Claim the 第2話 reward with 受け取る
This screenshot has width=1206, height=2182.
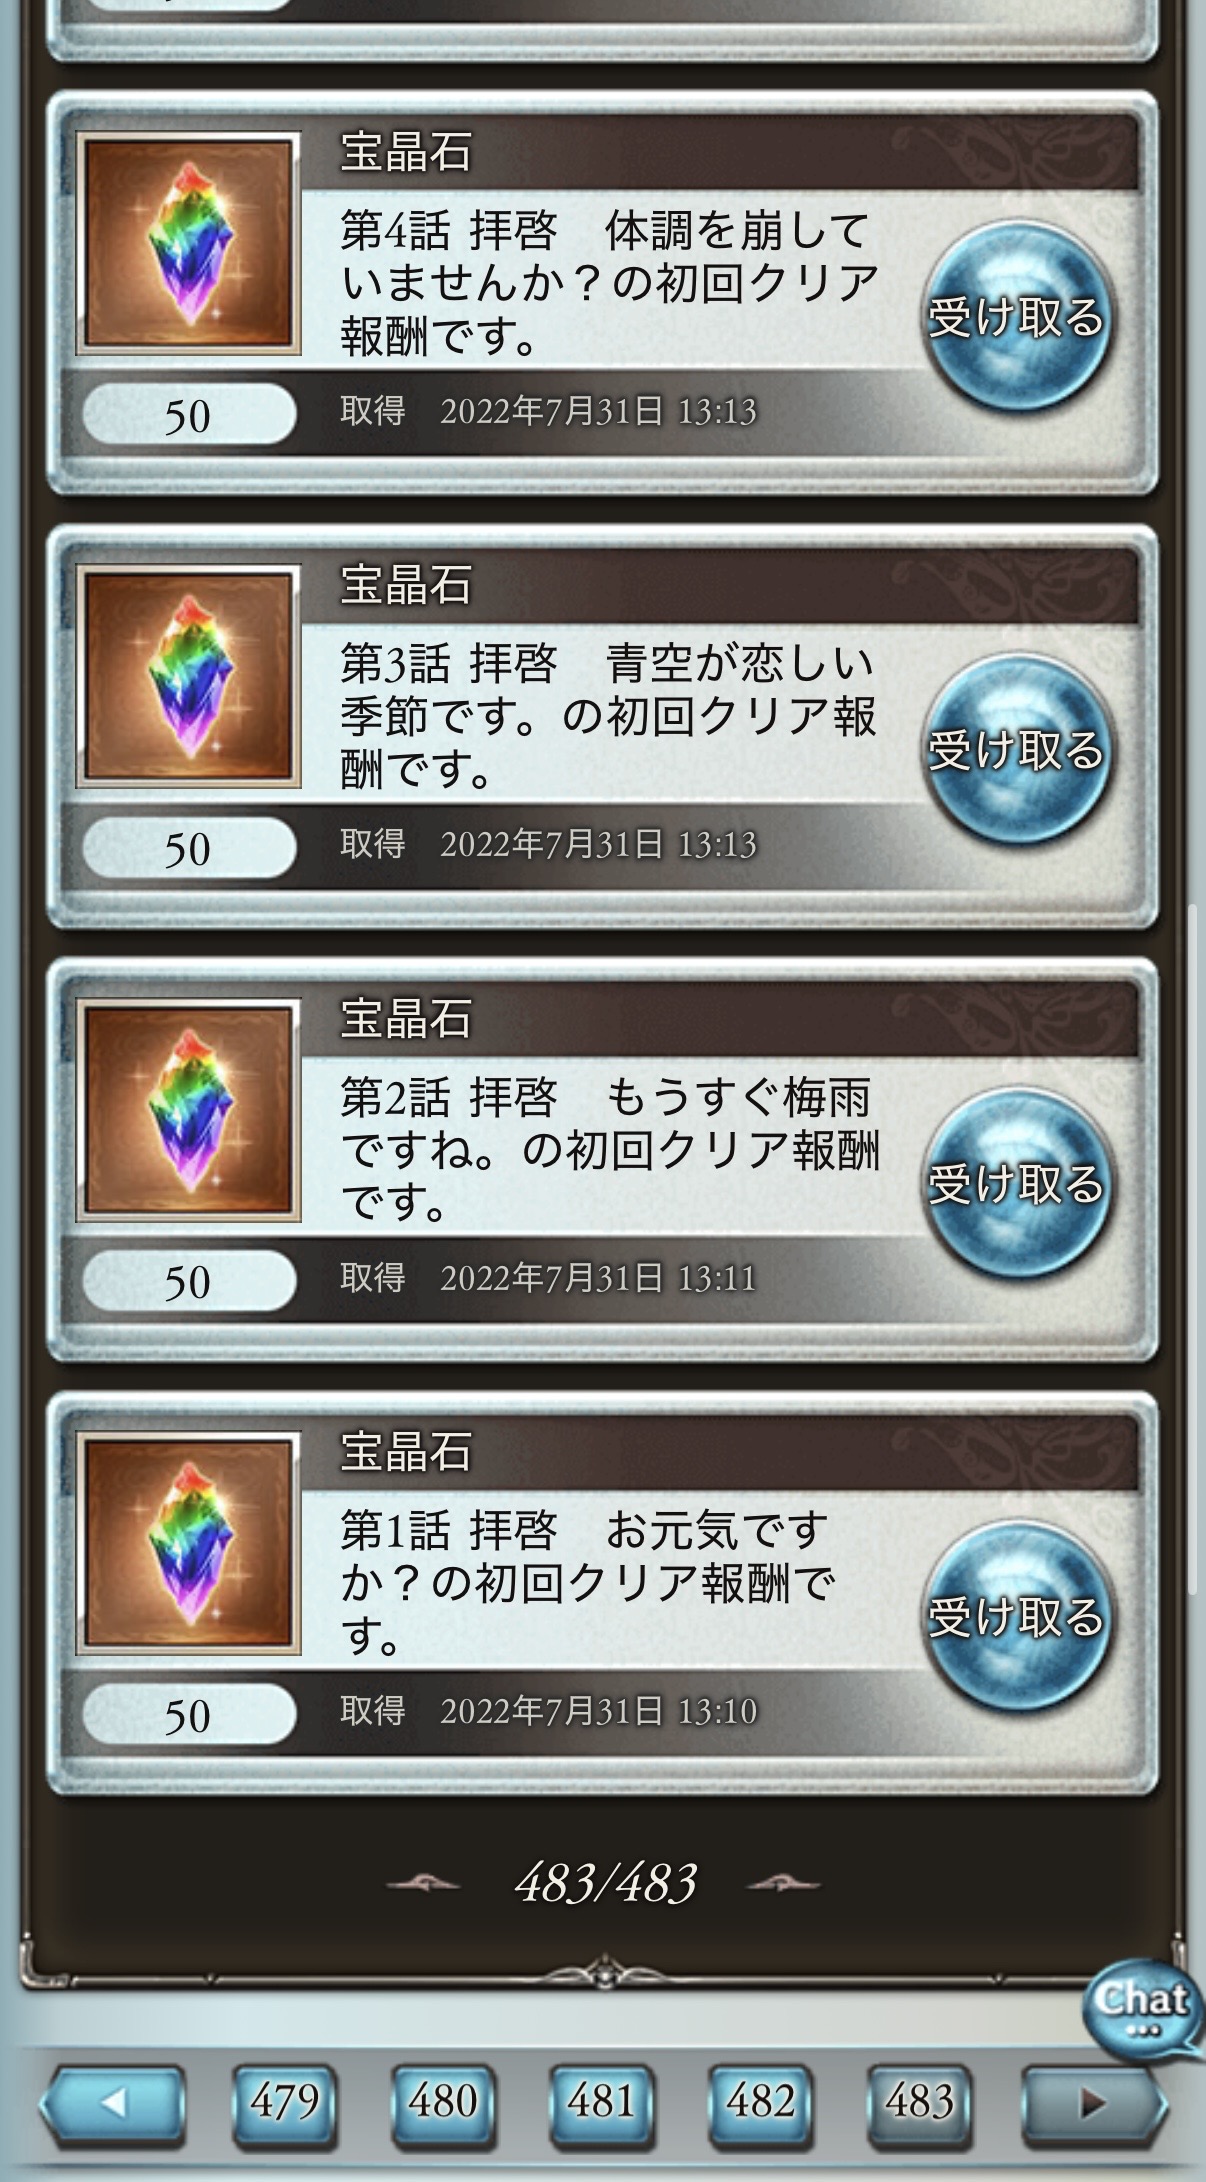[x=1016, y=1183]
